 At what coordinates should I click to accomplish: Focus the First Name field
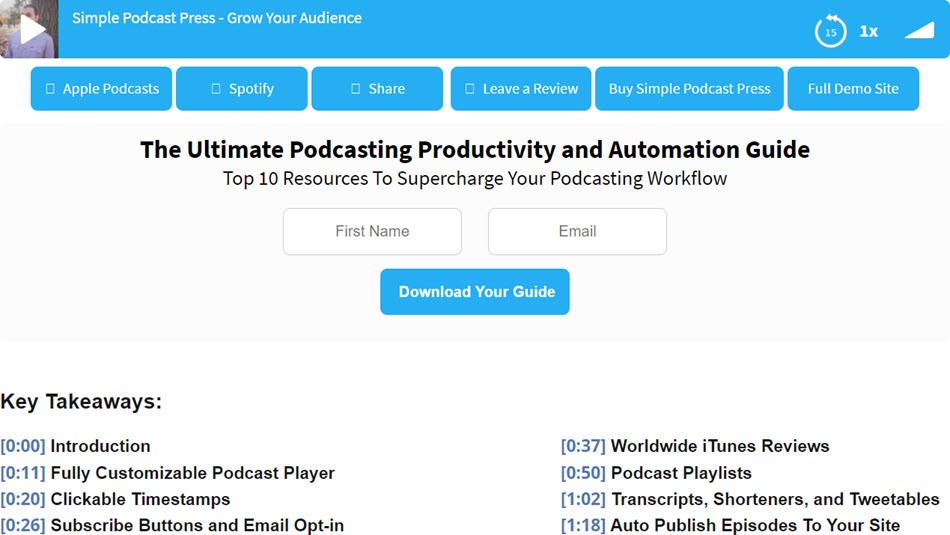click(372, 231)
